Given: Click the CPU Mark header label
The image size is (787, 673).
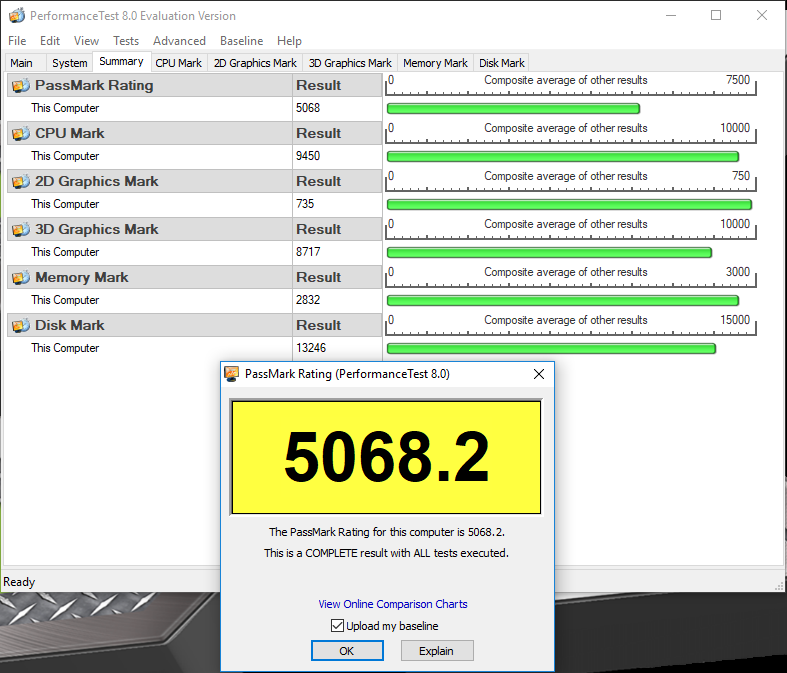Looking at the screenshot, I should click(x=70, y=133).
